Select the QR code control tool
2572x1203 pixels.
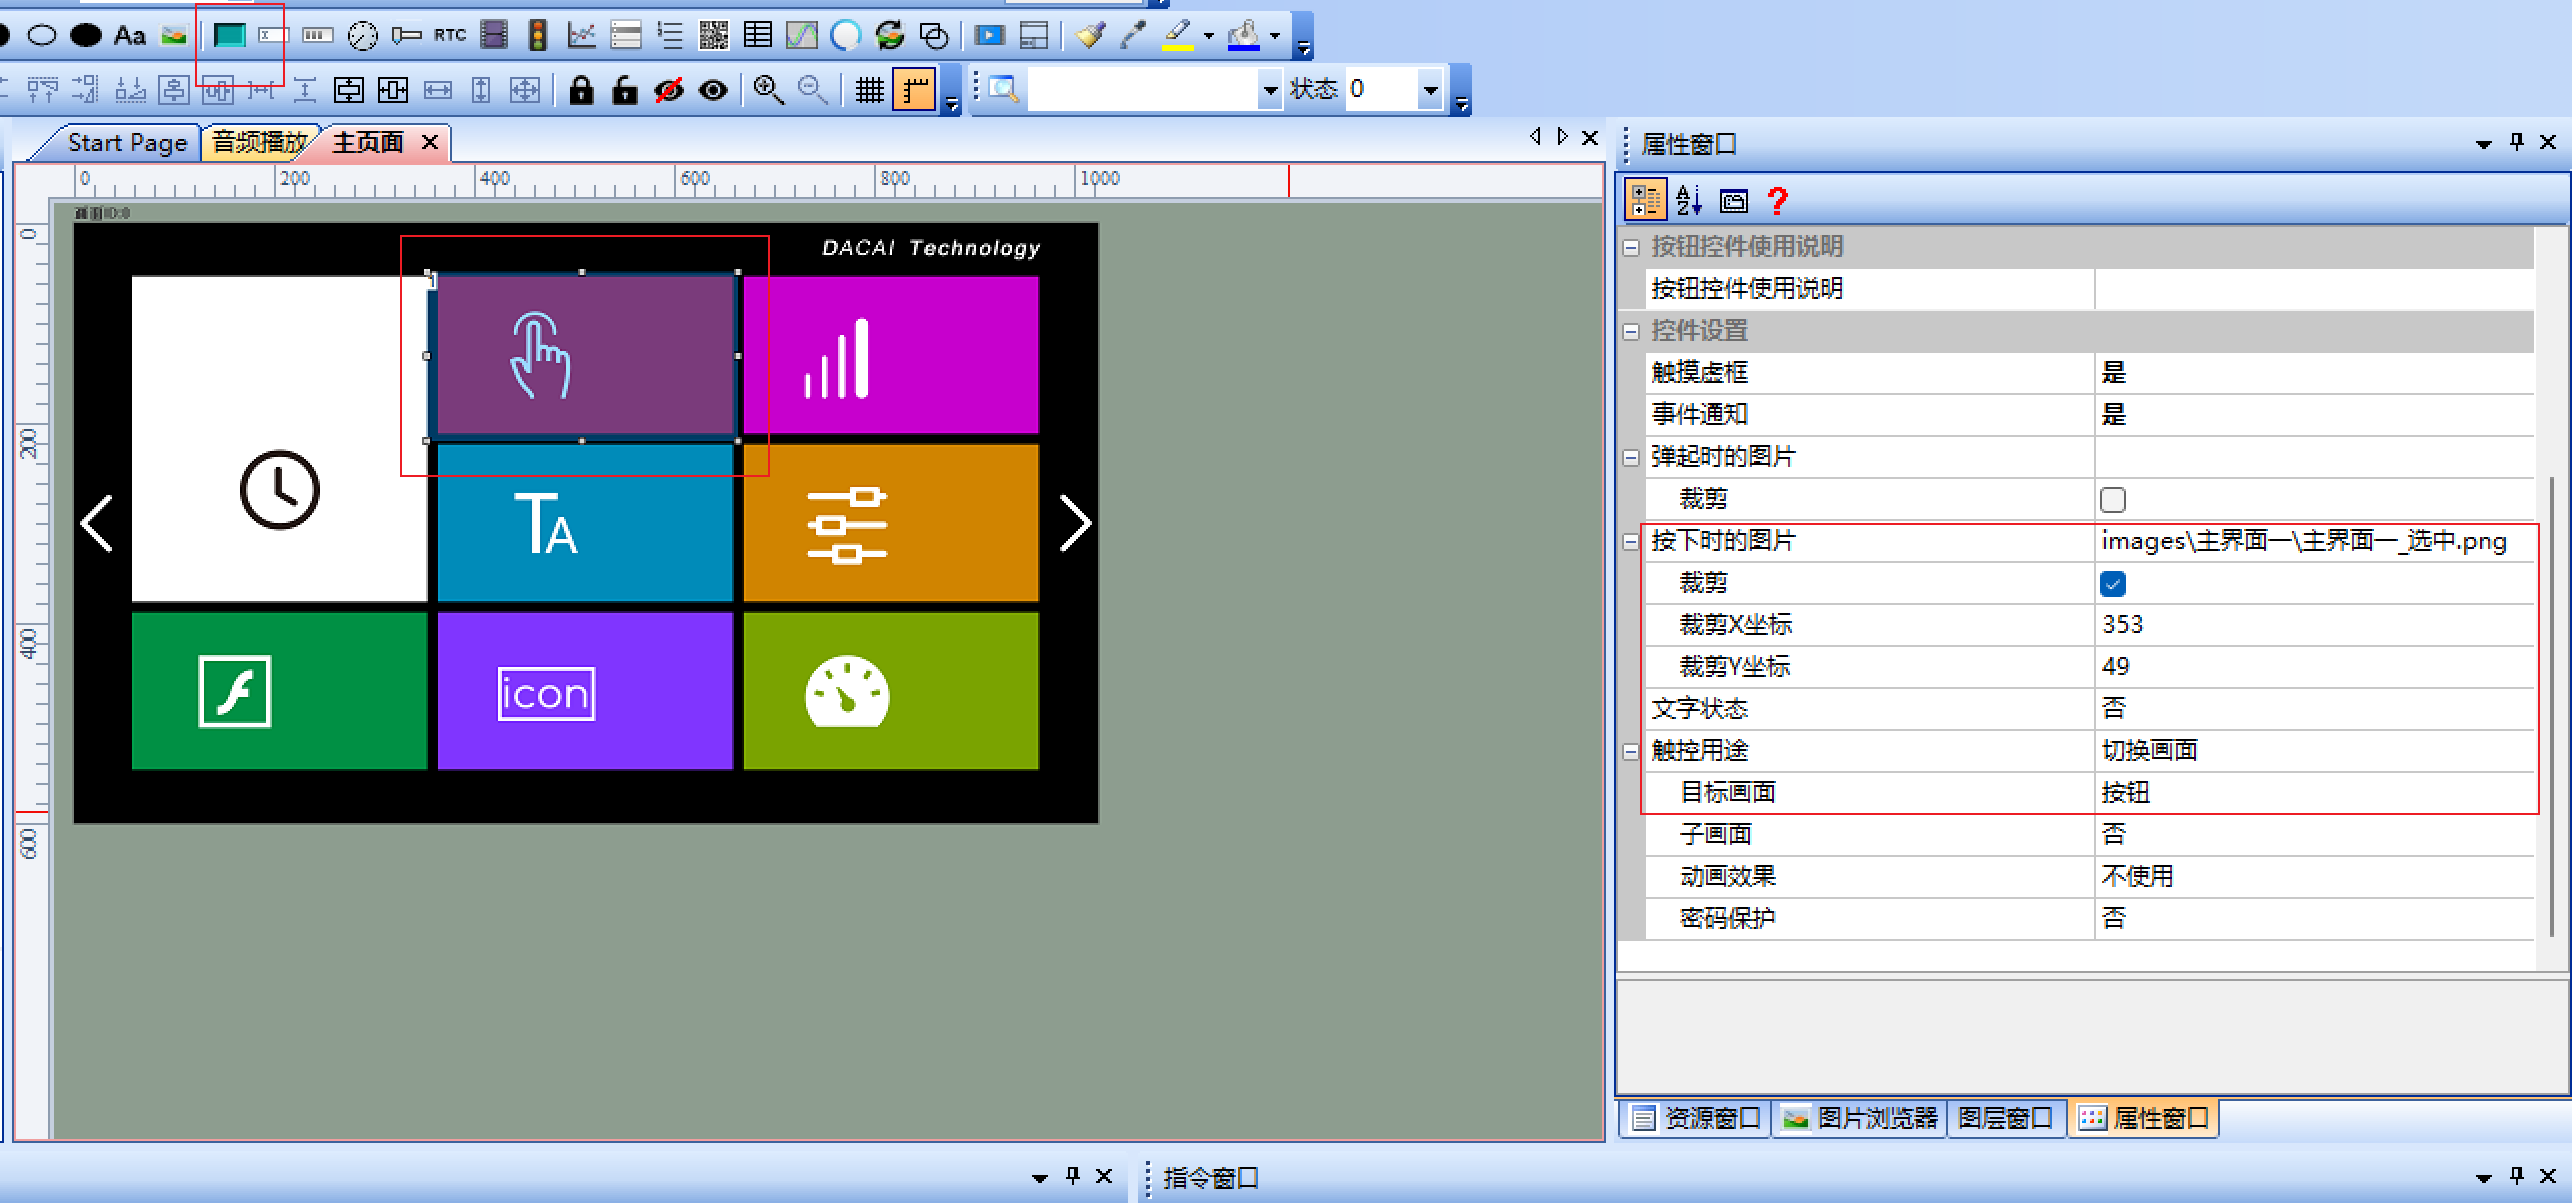click(715, 35)
